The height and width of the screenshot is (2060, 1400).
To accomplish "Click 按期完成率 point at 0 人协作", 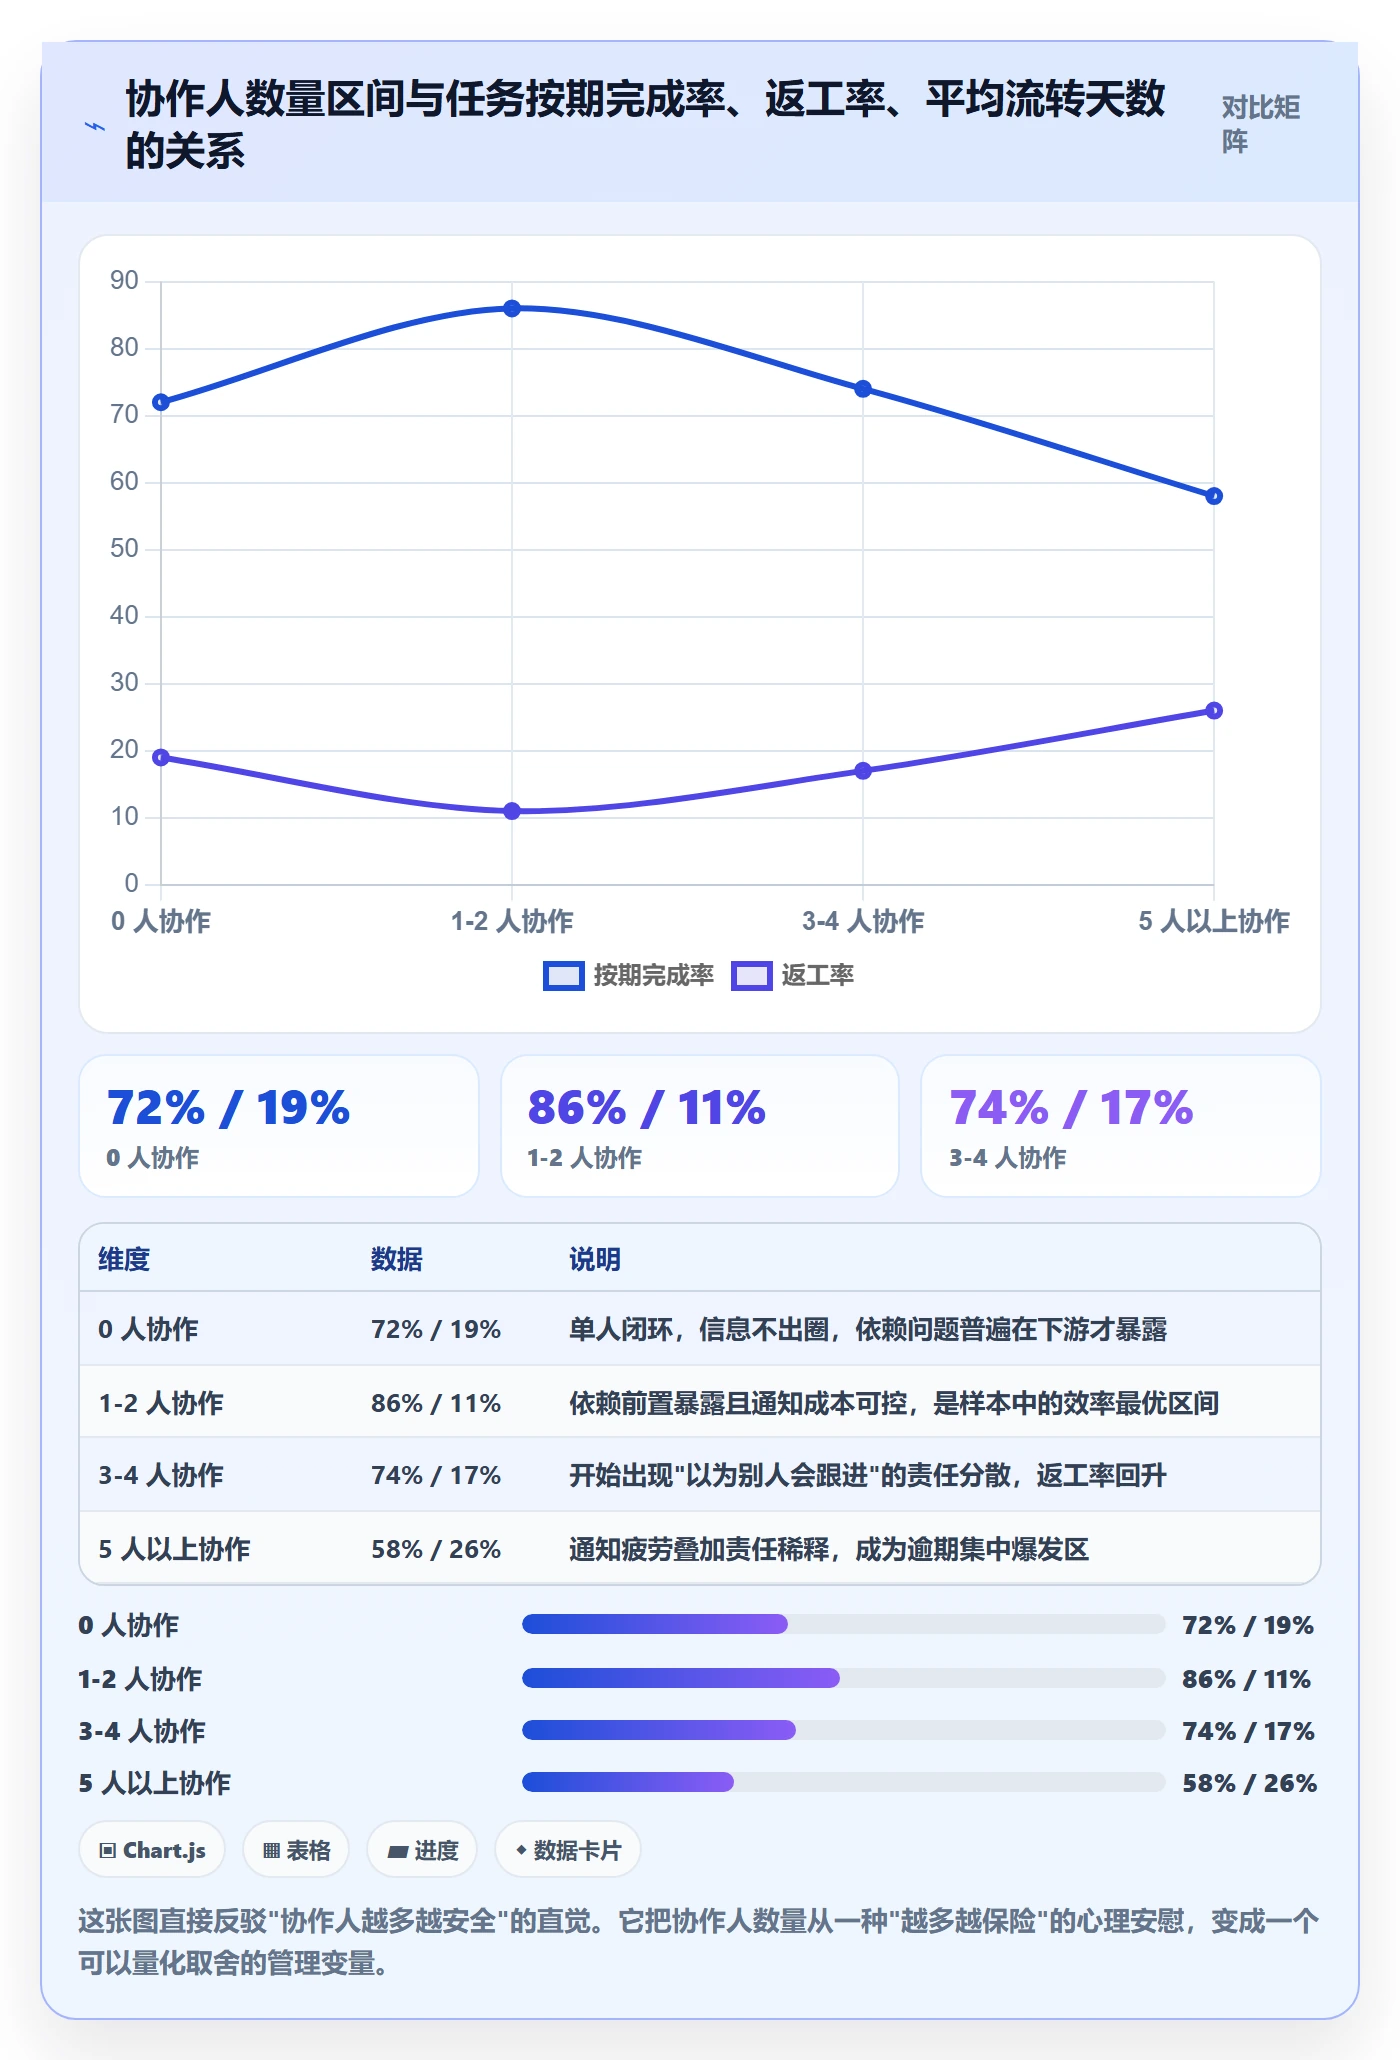I will (x=161, y=402).
